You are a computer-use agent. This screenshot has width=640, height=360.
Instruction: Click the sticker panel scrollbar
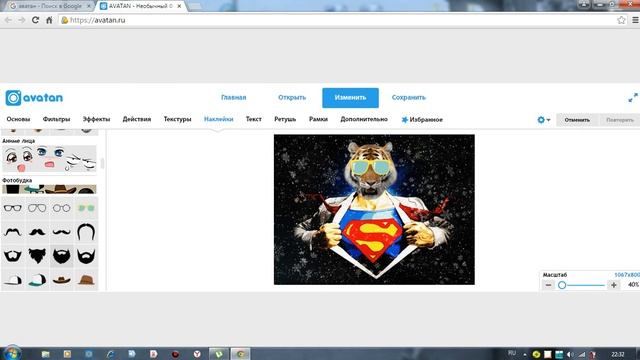coord(102,163)
